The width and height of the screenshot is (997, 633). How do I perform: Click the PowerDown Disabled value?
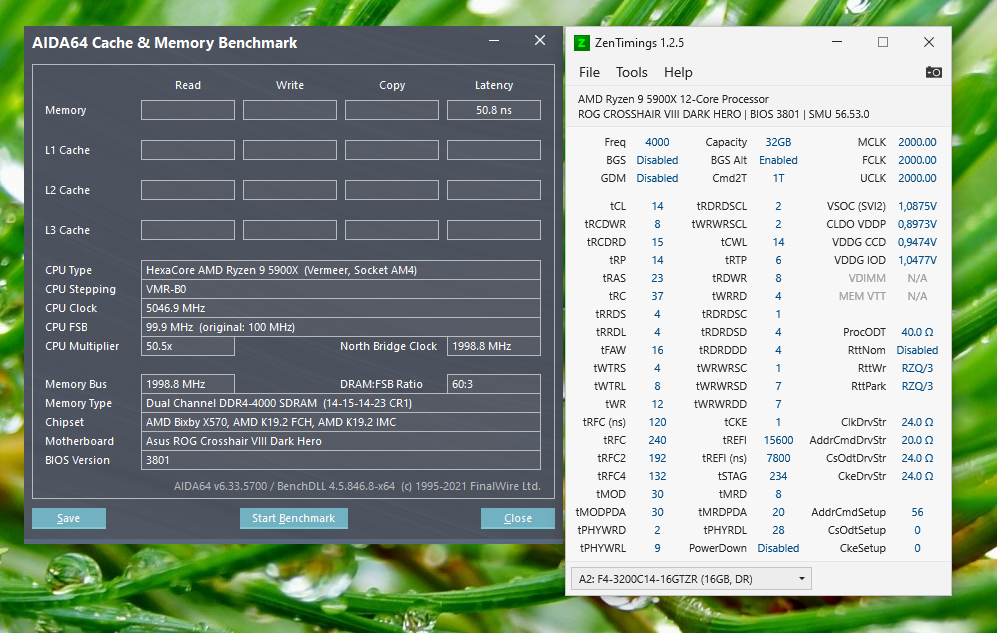[778, 548]
